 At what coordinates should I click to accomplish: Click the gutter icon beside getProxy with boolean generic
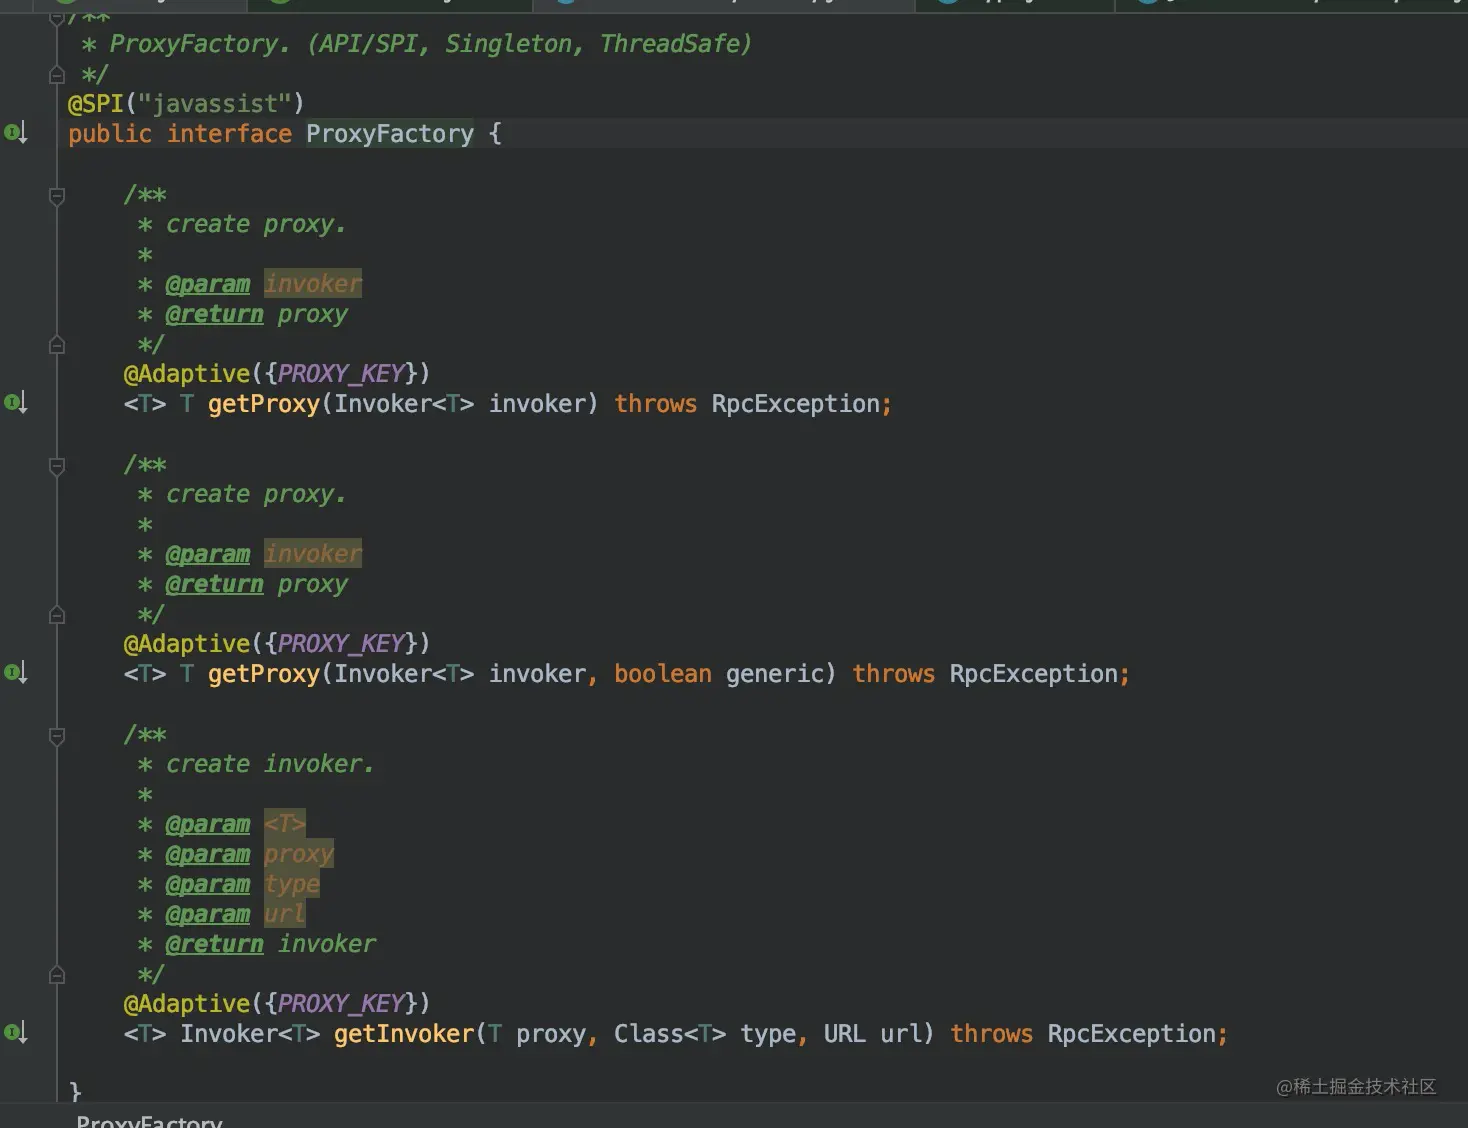click(16, 672)
